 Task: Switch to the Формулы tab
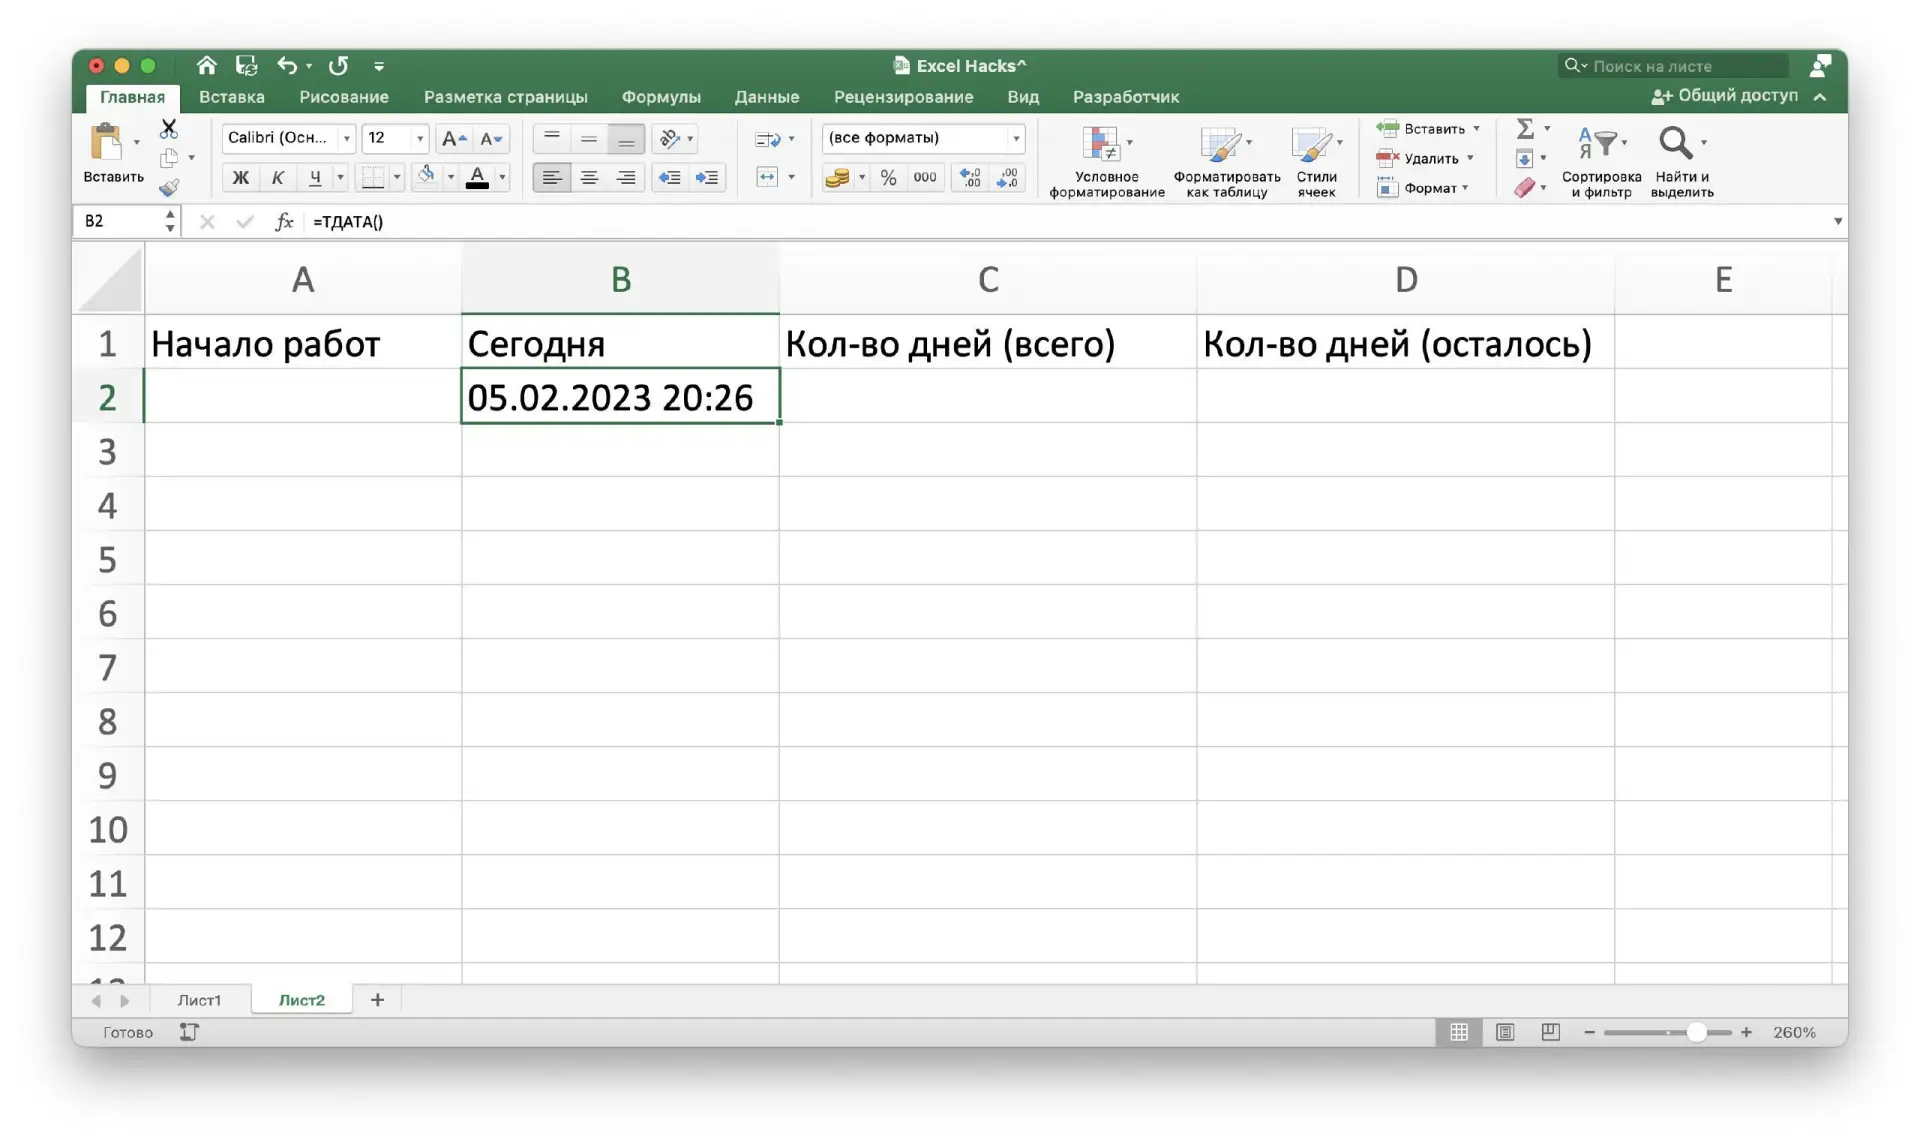click(661, 97)
